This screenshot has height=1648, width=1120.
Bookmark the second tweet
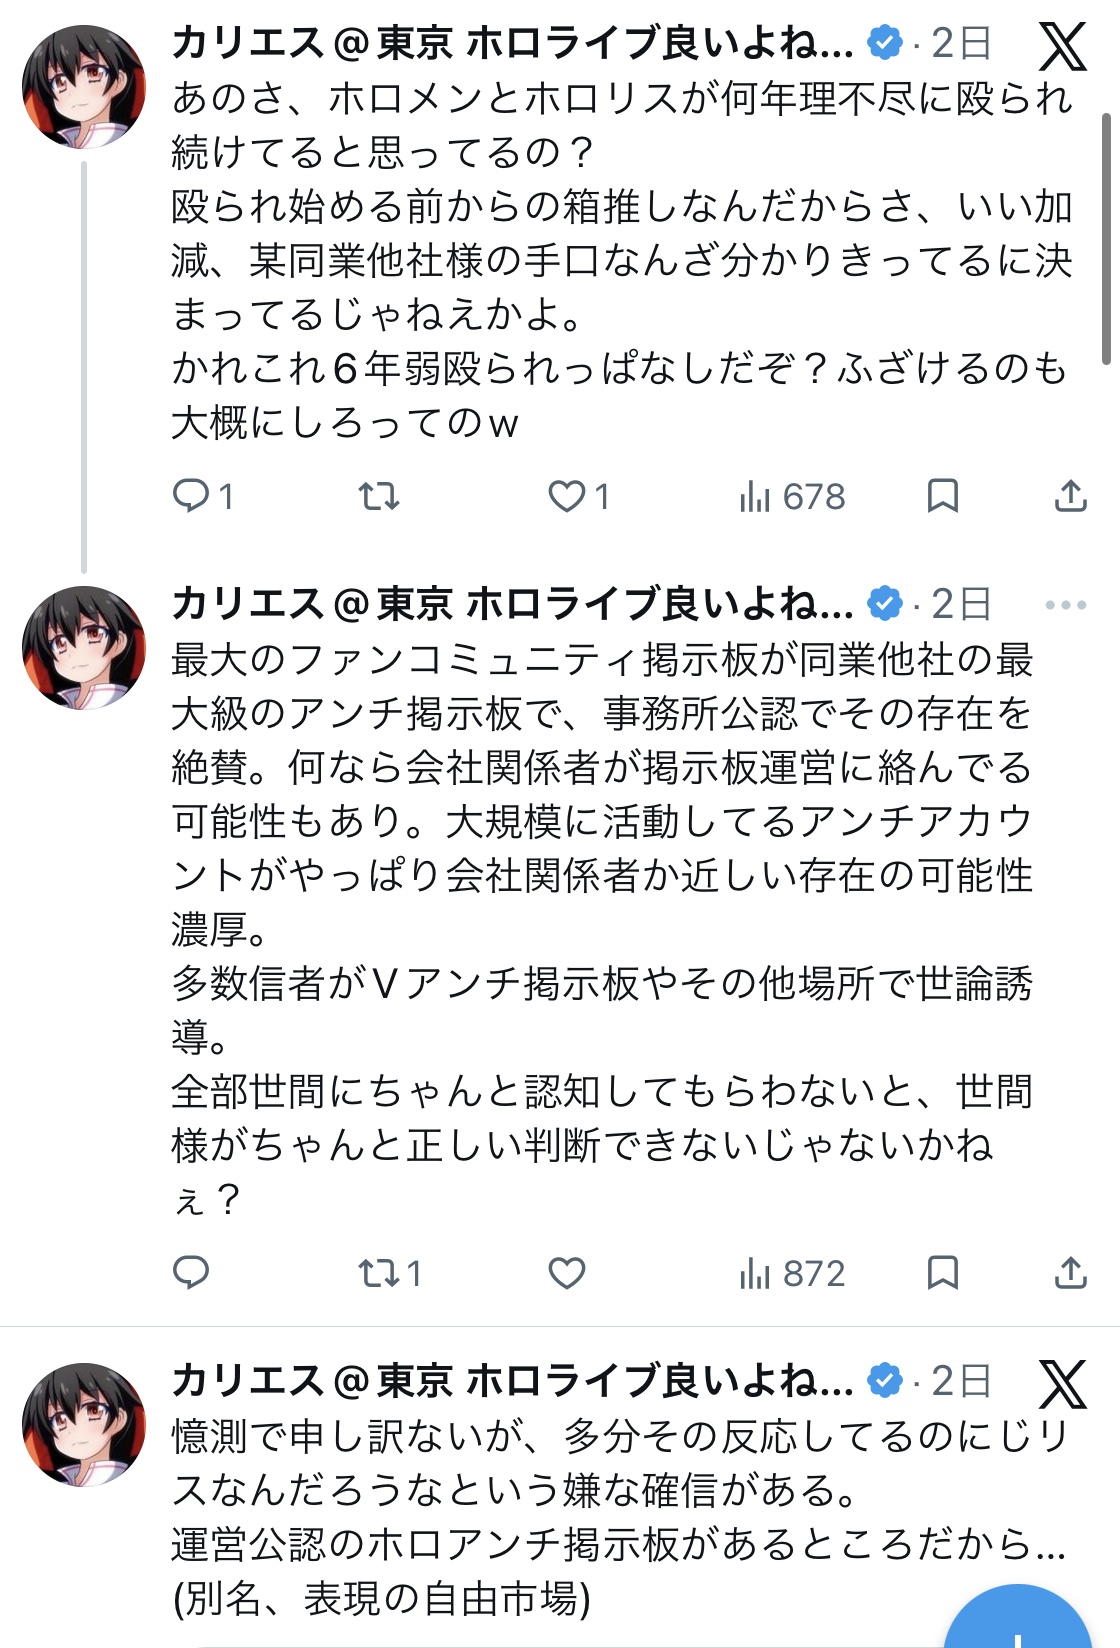pyautogui.click(x=943, y=1273)
